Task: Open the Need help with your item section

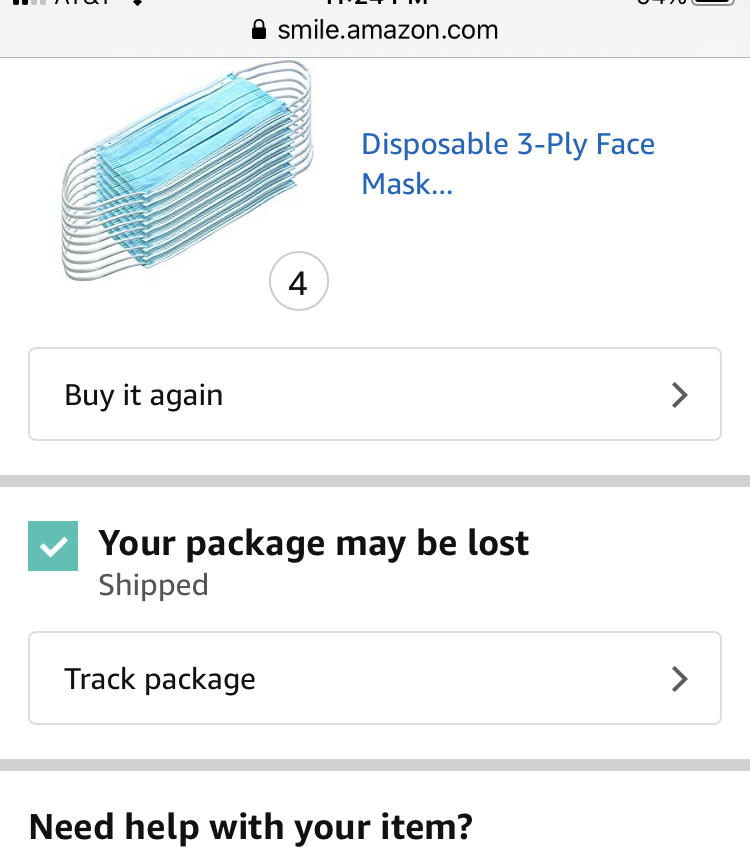Action: coord(250,827)
